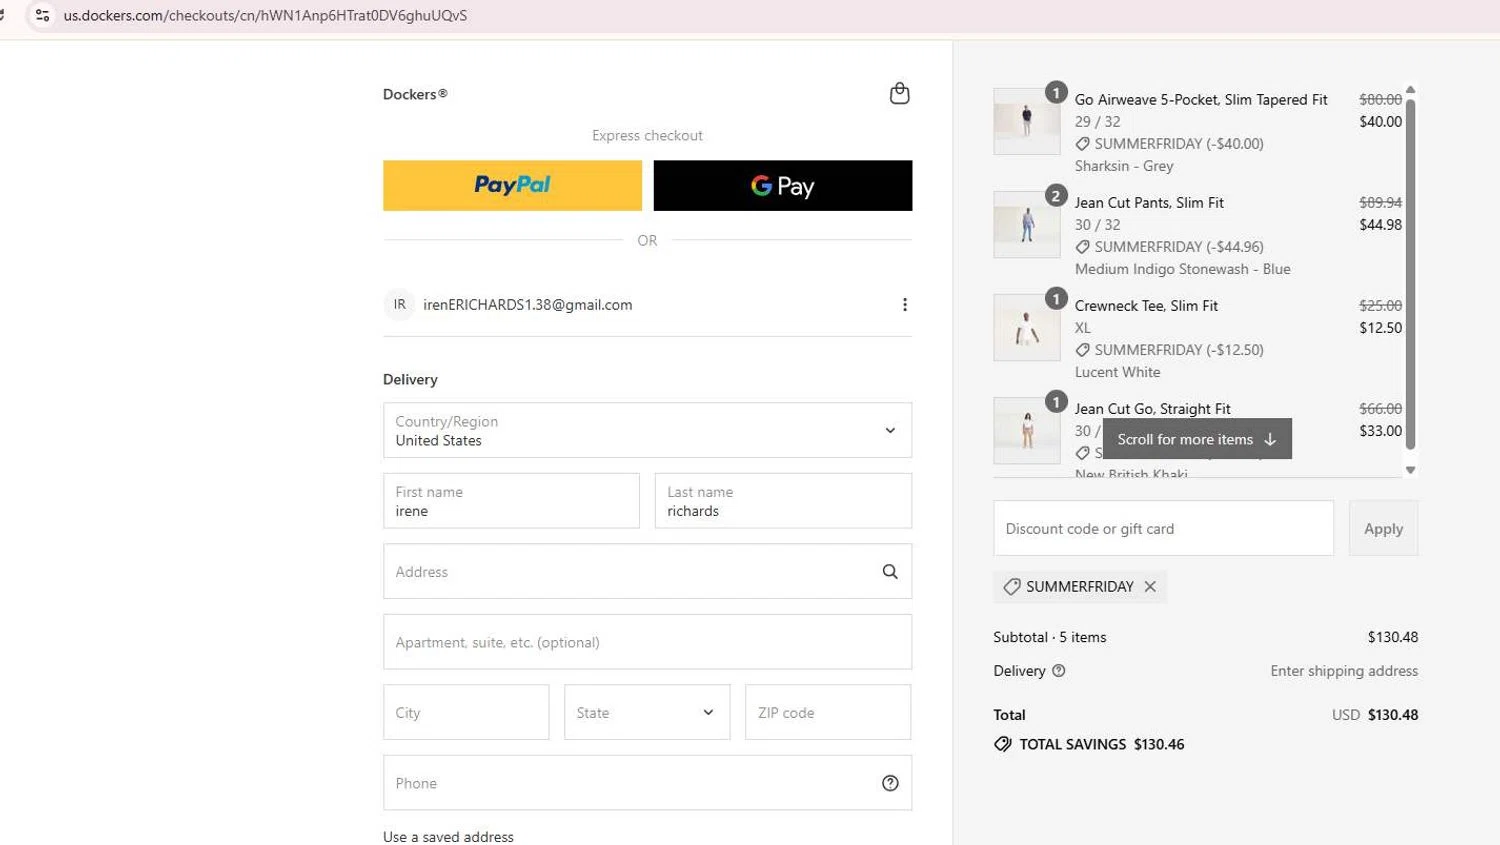Pay with PayPal express checkout
1500x845 pixels.
tap(512, 185)
